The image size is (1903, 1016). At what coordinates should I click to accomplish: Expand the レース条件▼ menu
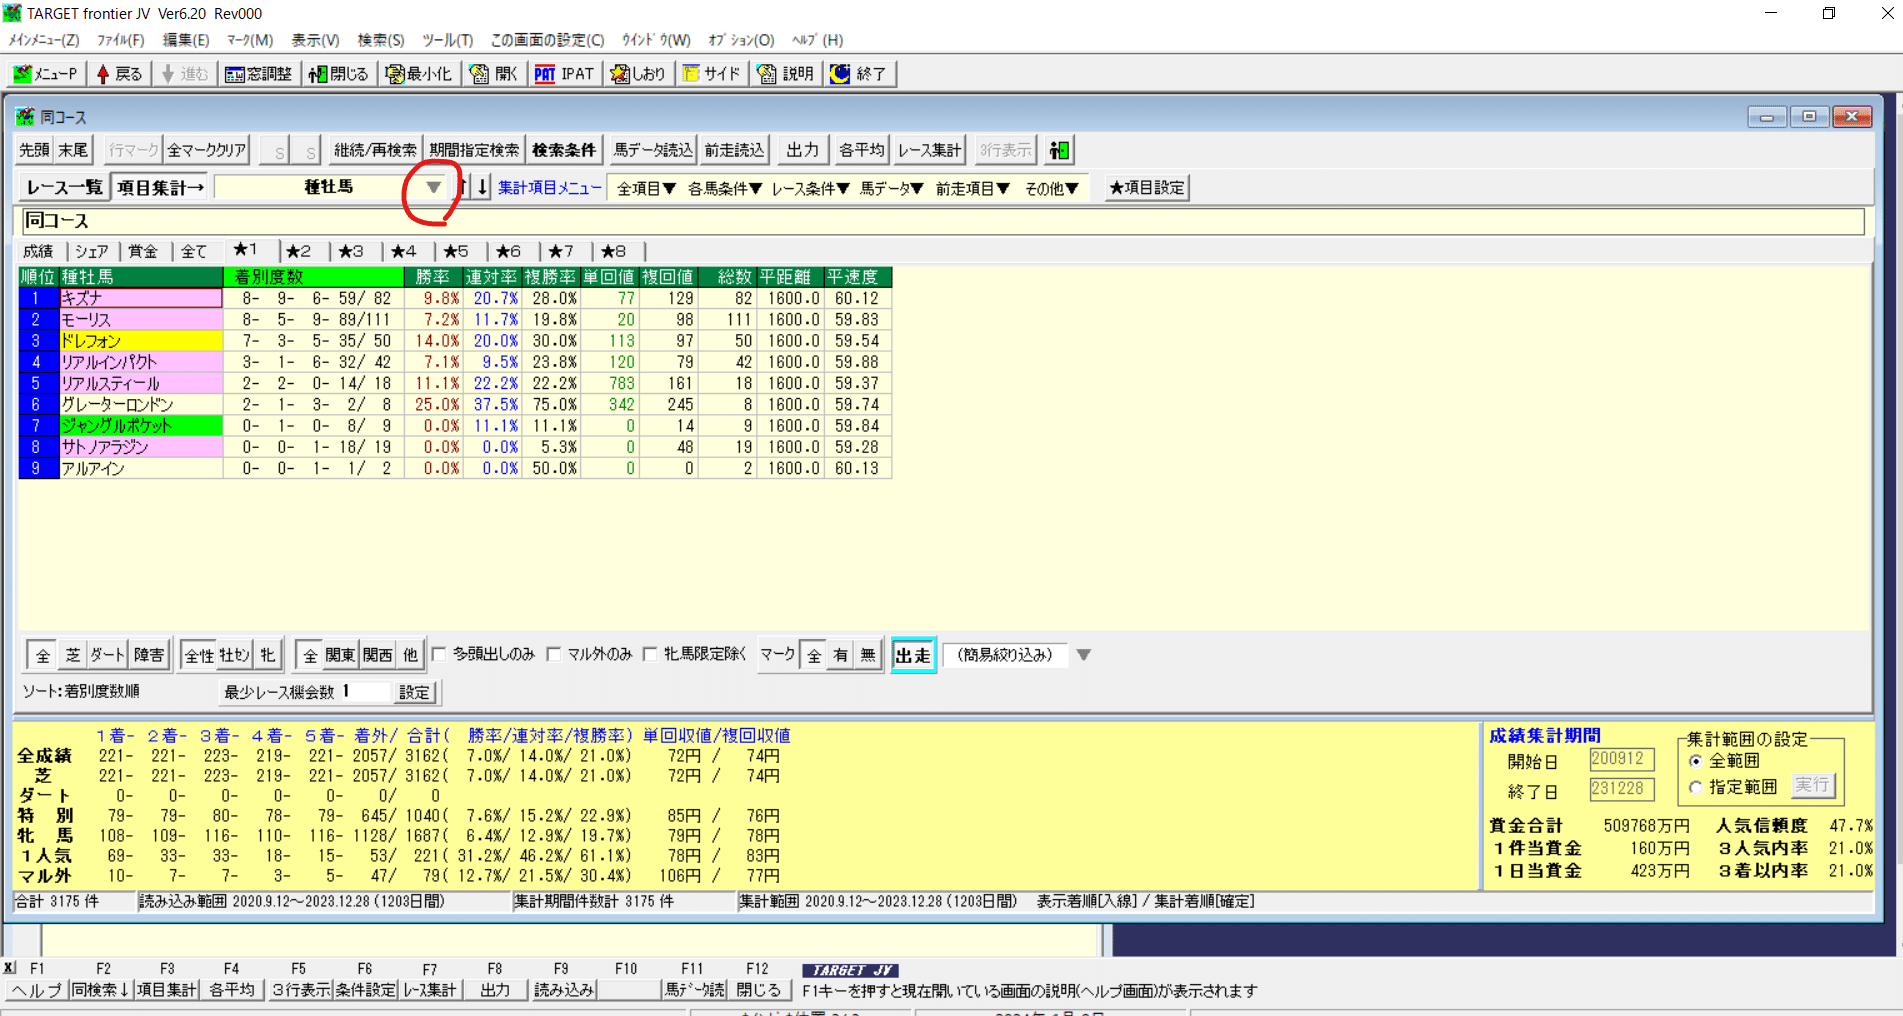point(810,188)
